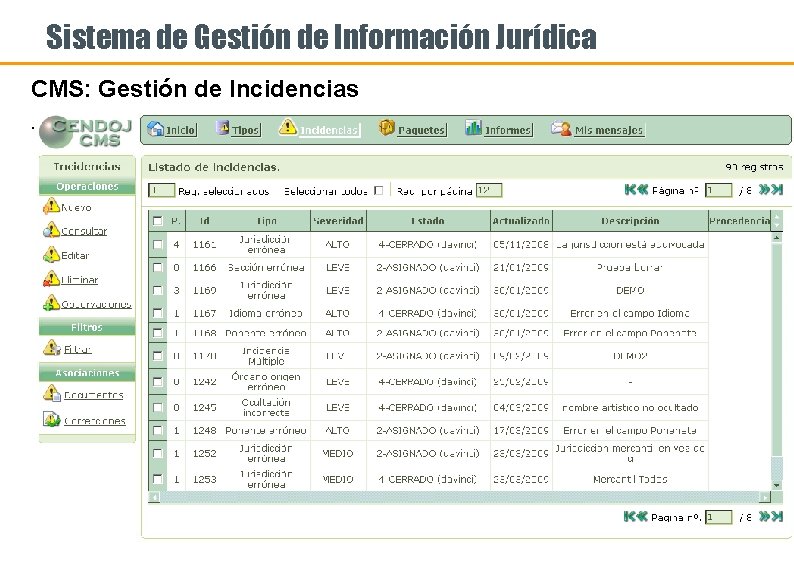Check the row for incidence 1167

(x=157, y=313)
